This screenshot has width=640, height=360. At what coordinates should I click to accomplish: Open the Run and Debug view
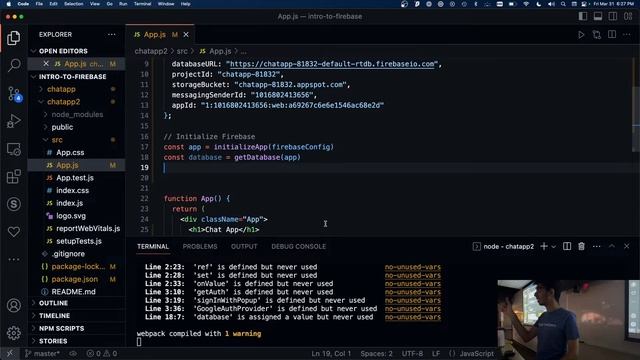pyautogui.click(x=14, y=121)
